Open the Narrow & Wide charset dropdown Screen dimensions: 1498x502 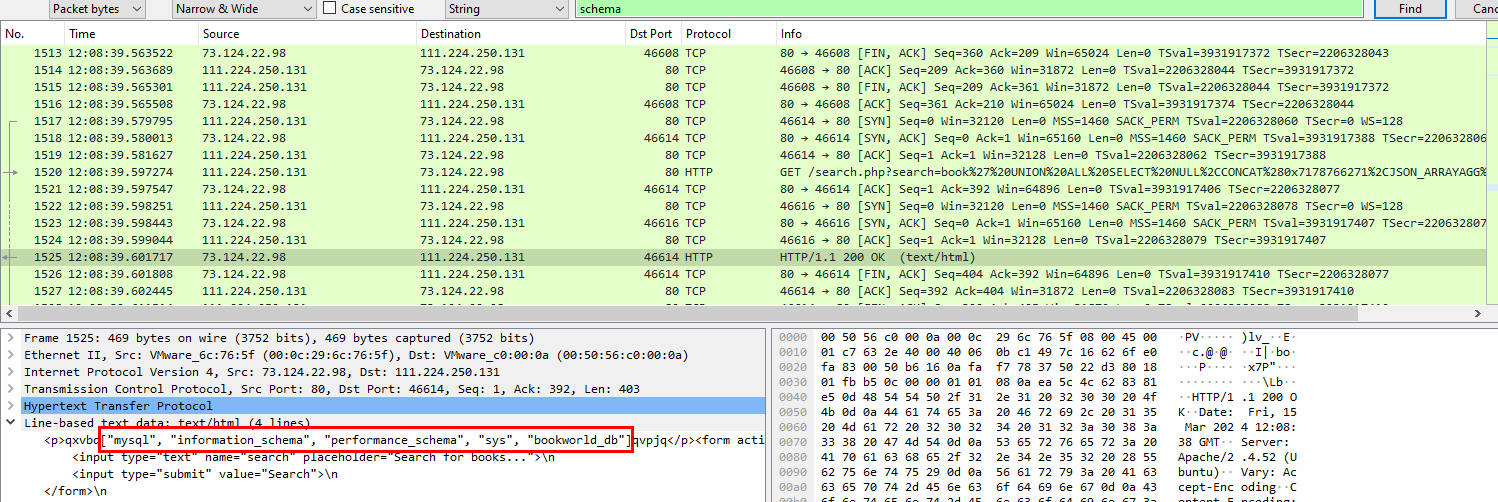[244, 9]
